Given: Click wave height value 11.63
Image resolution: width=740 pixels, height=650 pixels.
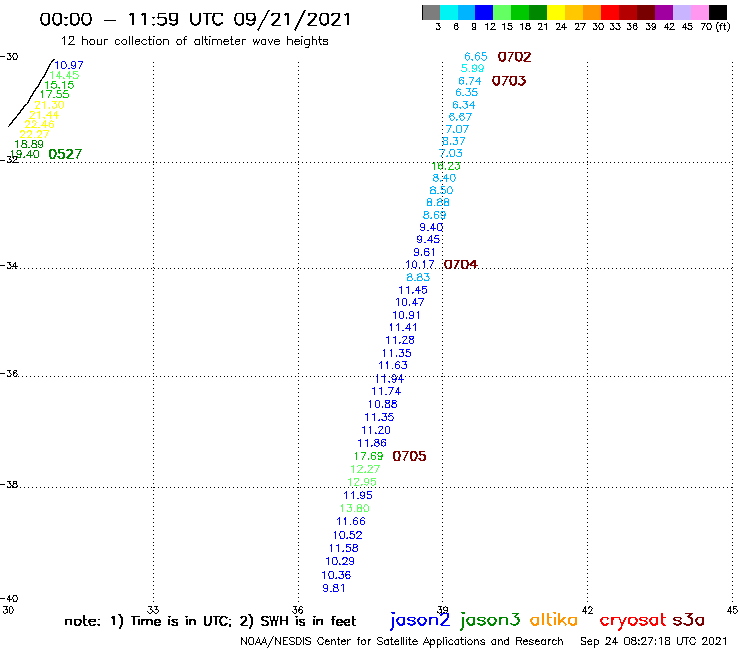Looking at the screenshot, I should coord(393,365).
